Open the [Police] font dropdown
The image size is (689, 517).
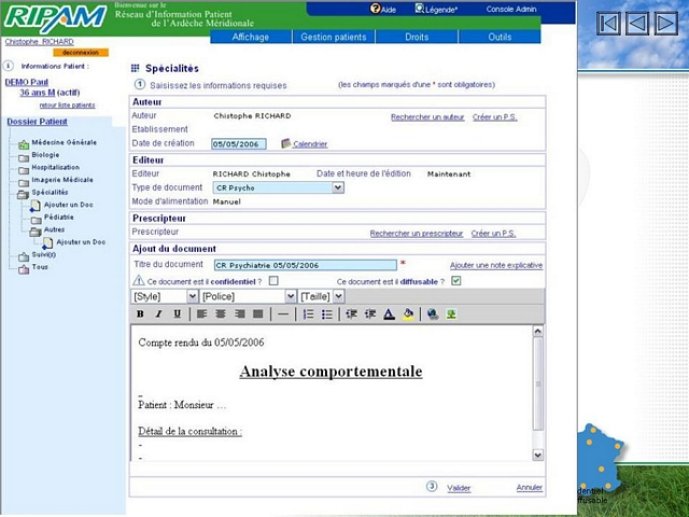click(x=290, y=296)
